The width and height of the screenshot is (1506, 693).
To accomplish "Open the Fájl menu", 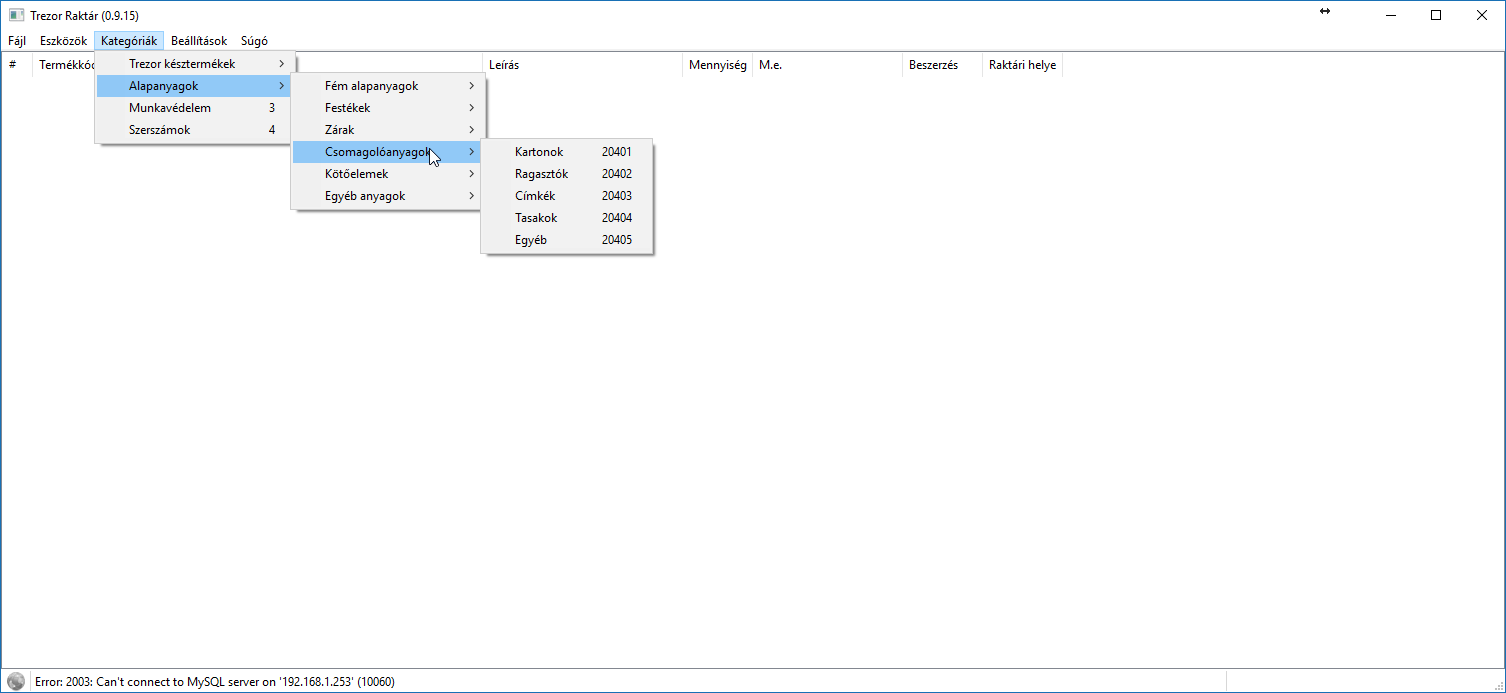I will pos(17,41).
